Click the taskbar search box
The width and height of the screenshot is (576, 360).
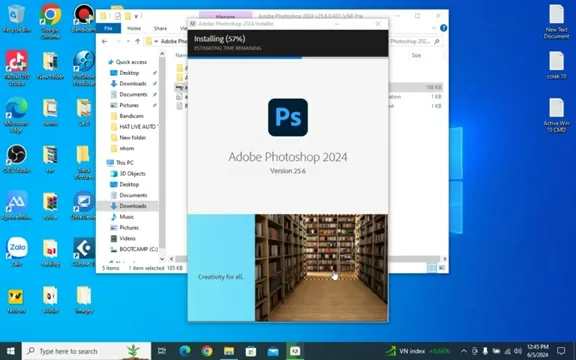[x=86, y=351]
